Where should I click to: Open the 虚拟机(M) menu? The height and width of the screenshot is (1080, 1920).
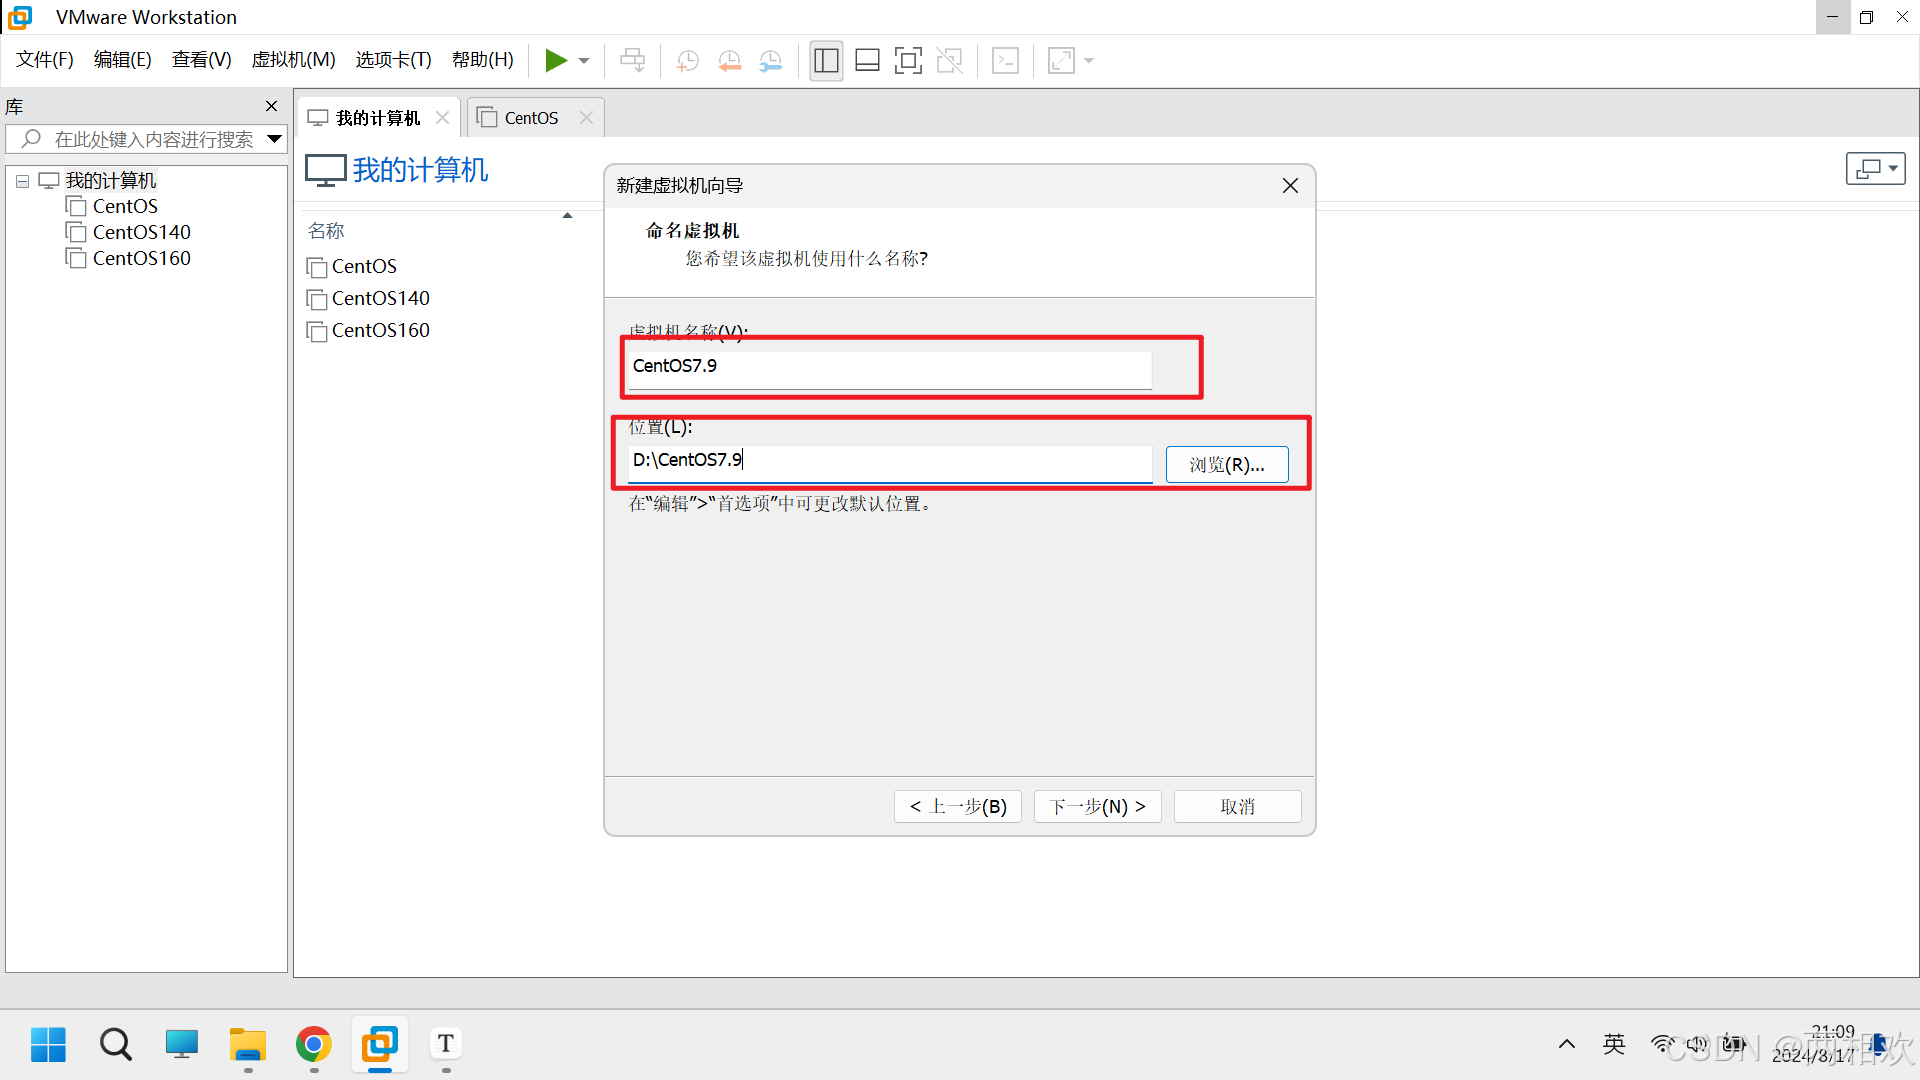pyautogui.click(x=293, y=60)
